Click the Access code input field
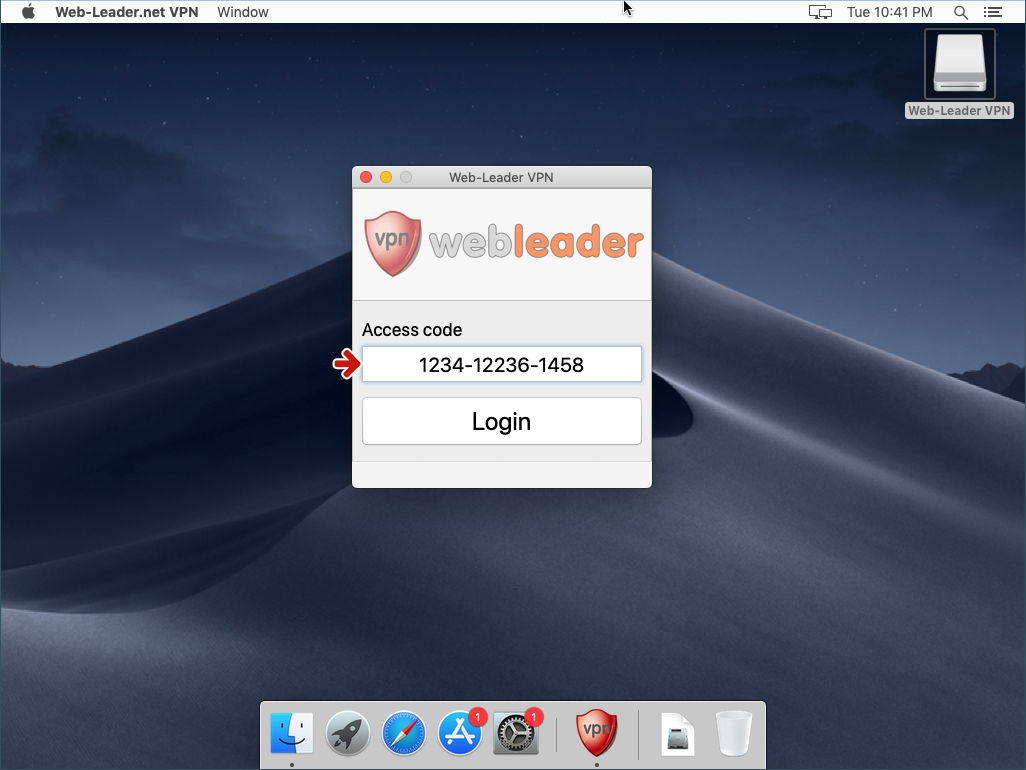Image resolution: width=1026 pixels, height=770 pixels. pyautogui.click(x=502, y=364)
